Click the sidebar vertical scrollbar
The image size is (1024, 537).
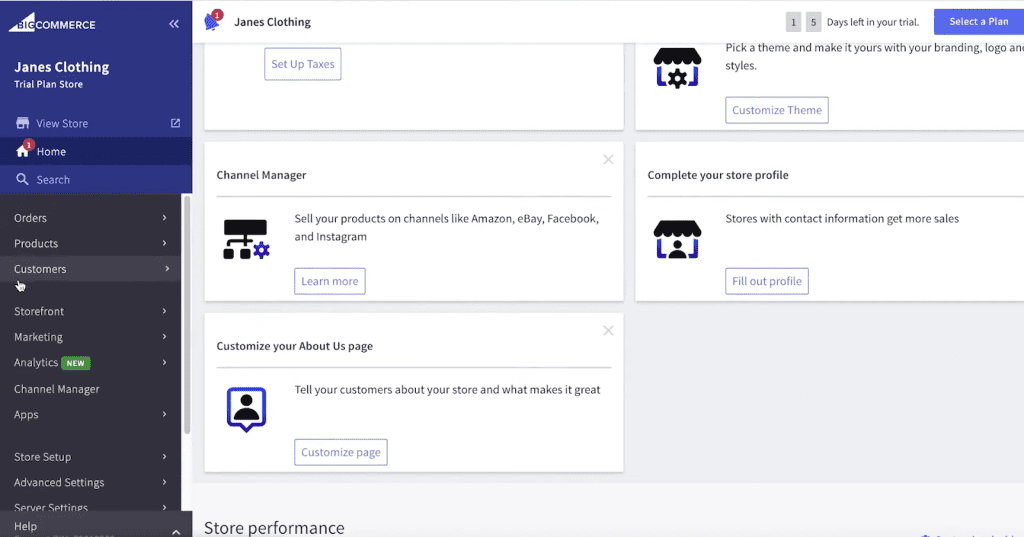pos(187,315)
